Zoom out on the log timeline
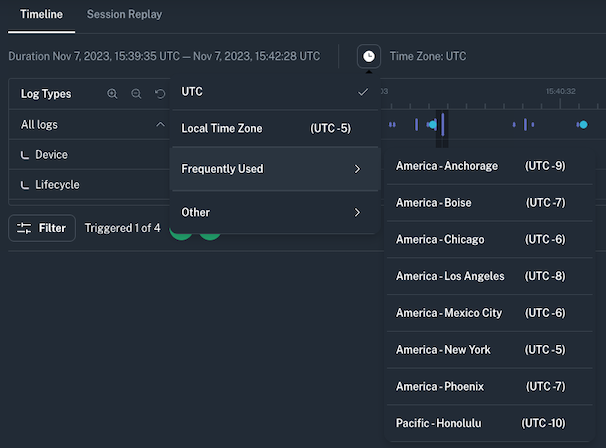 pyautogui.click(x=136, y=94)
